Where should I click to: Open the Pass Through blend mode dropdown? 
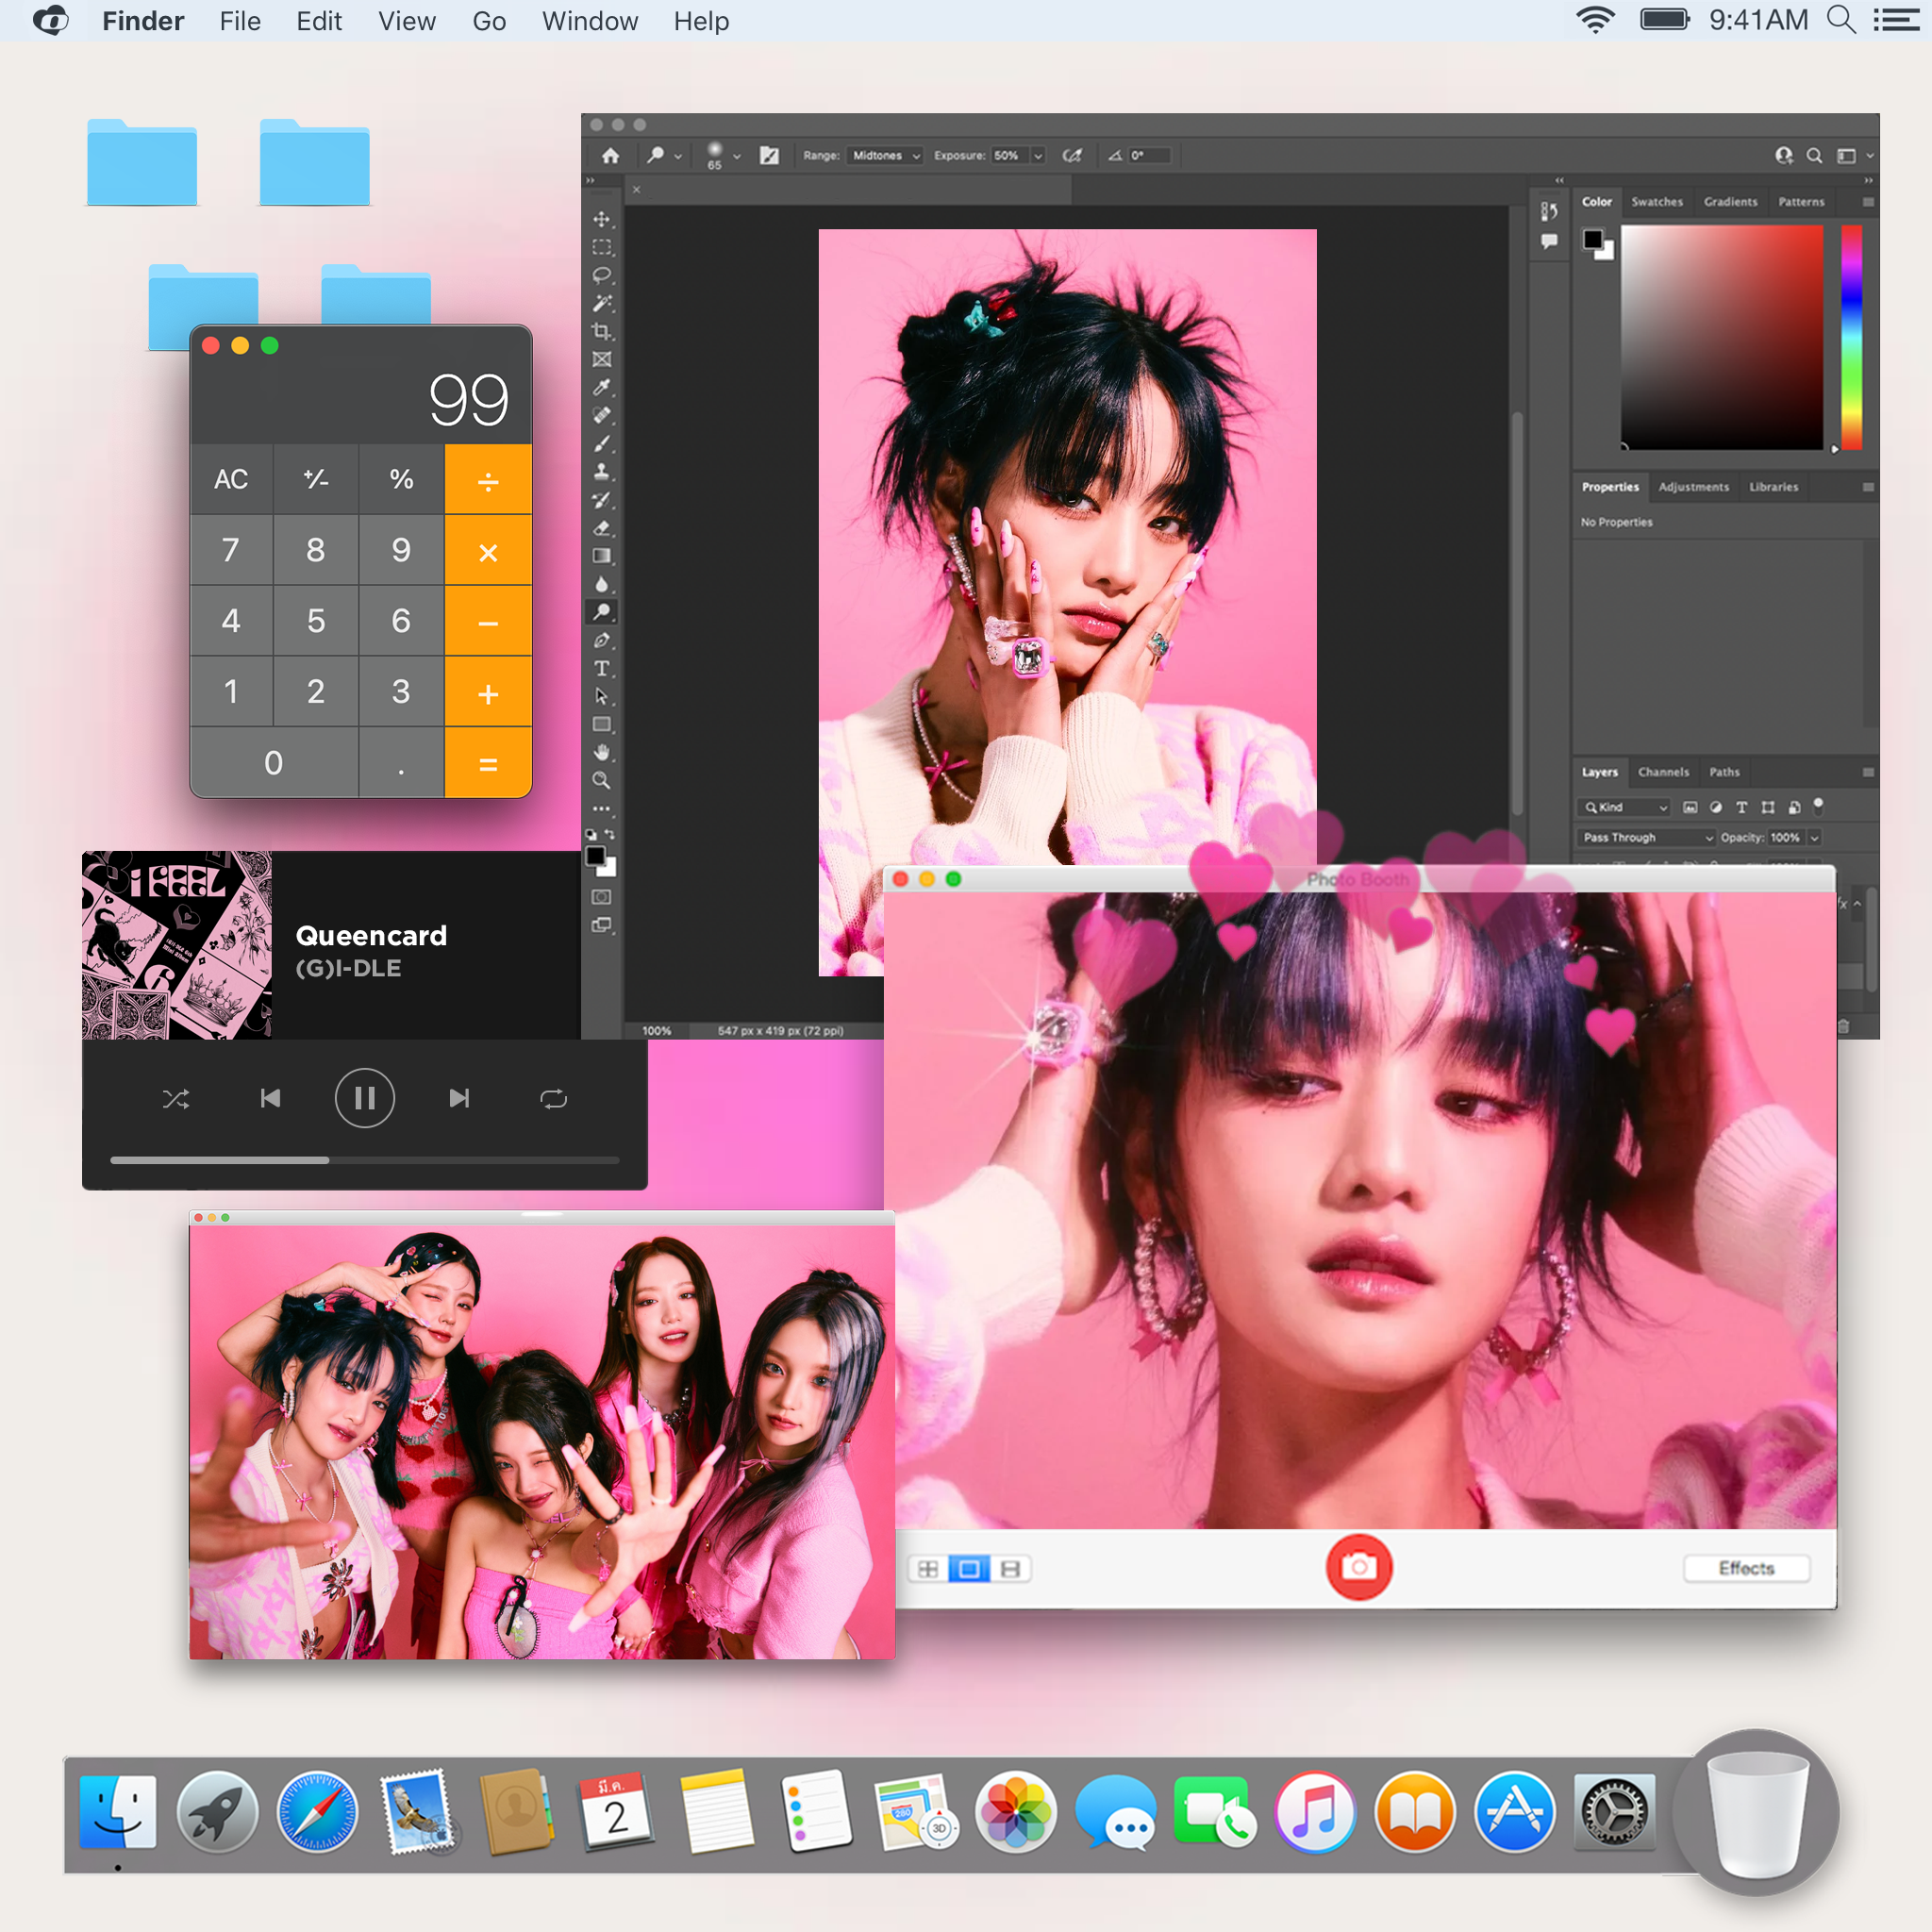(1645, 838)
